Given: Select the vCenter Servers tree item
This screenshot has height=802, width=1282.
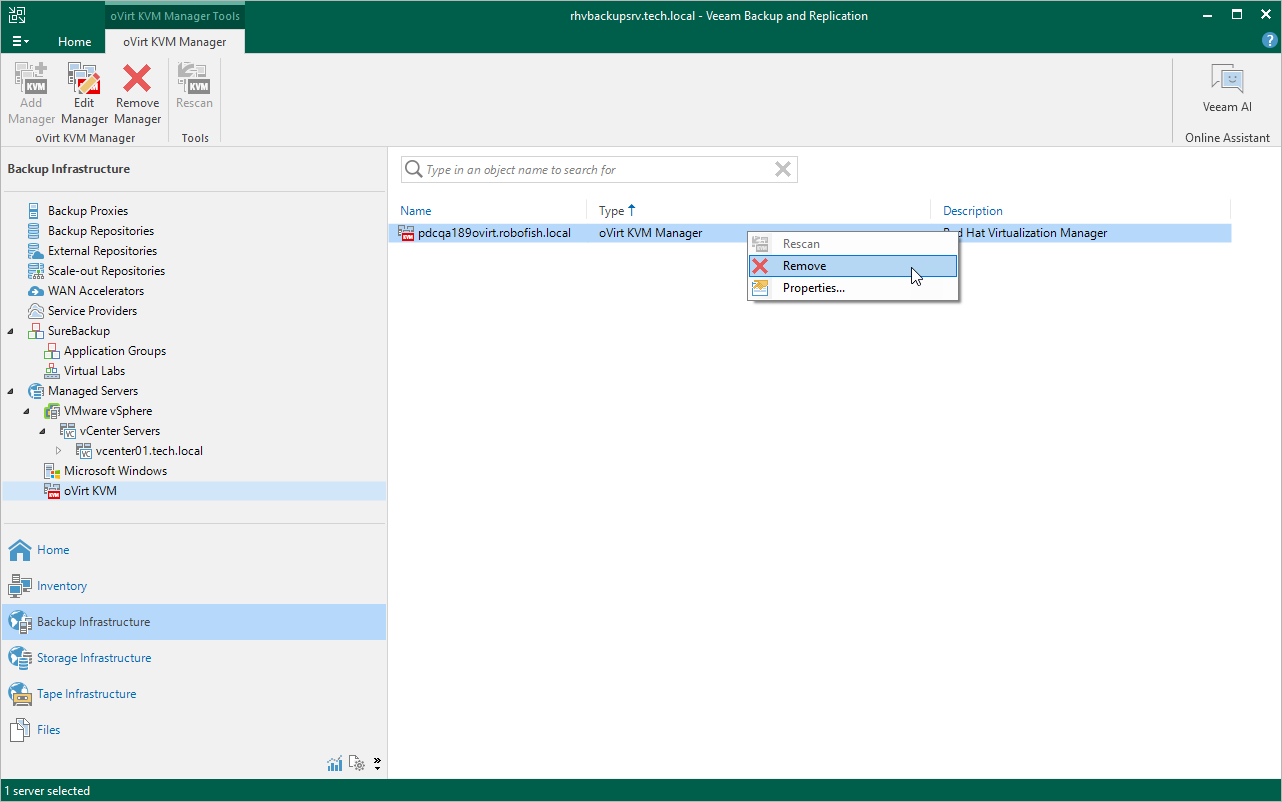Looking at the screenshot, I should click(x=120, y=431).
